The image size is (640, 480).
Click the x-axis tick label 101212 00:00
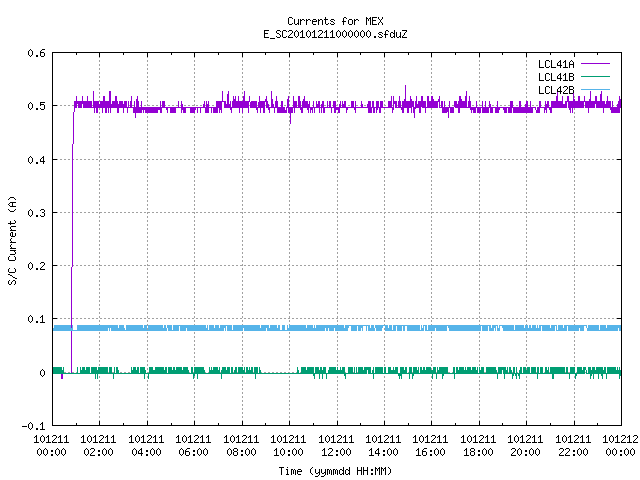click(620, 446)
